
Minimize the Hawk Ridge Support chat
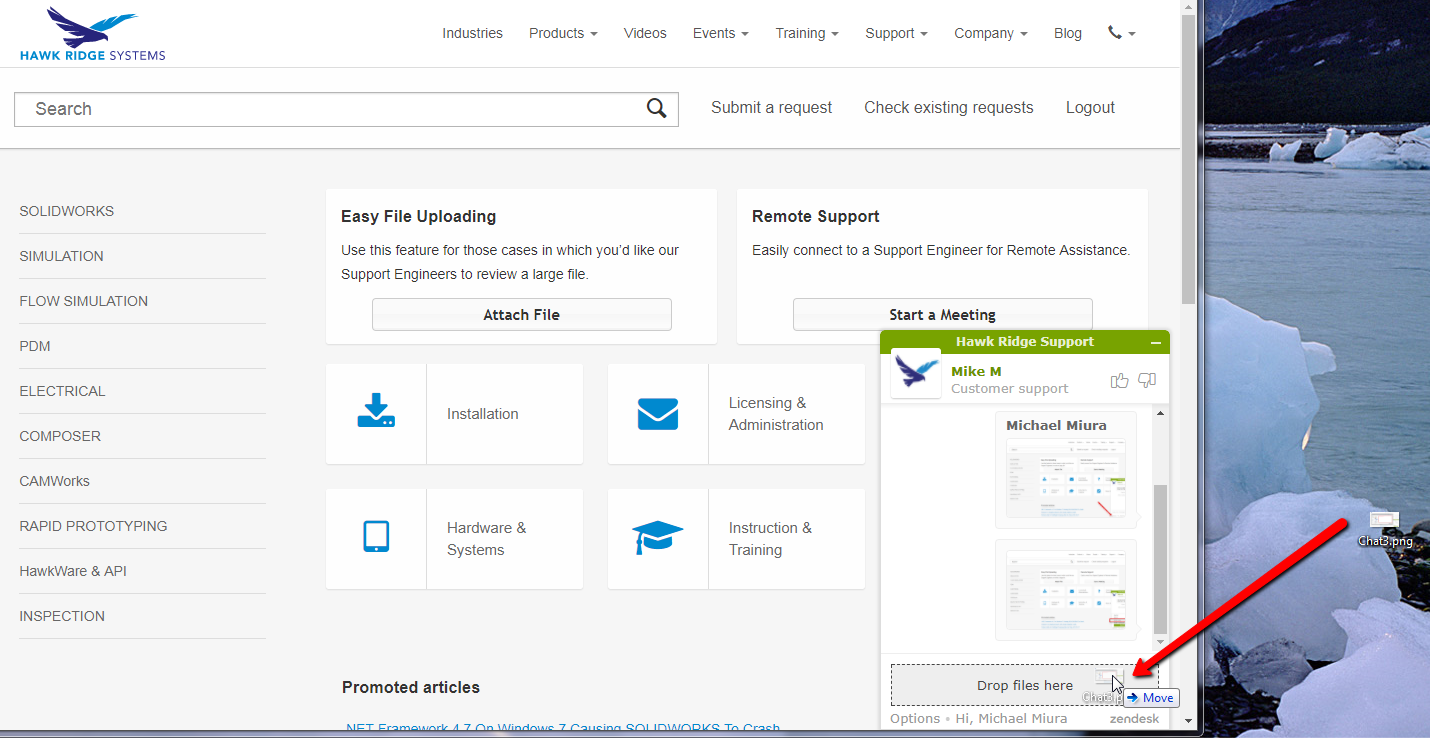(1156, 342)
